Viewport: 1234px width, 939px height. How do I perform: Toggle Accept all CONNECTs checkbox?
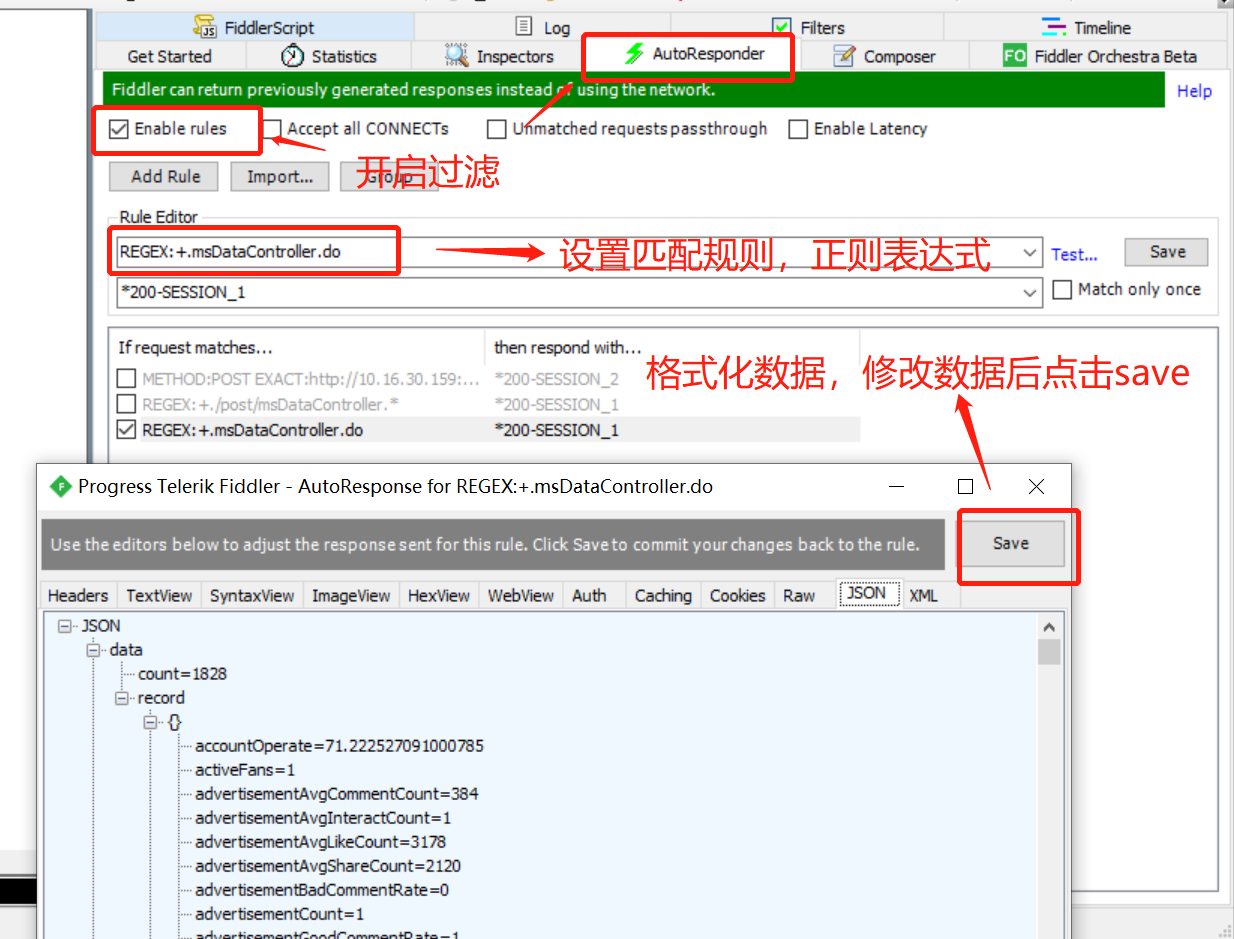[272, 129]
